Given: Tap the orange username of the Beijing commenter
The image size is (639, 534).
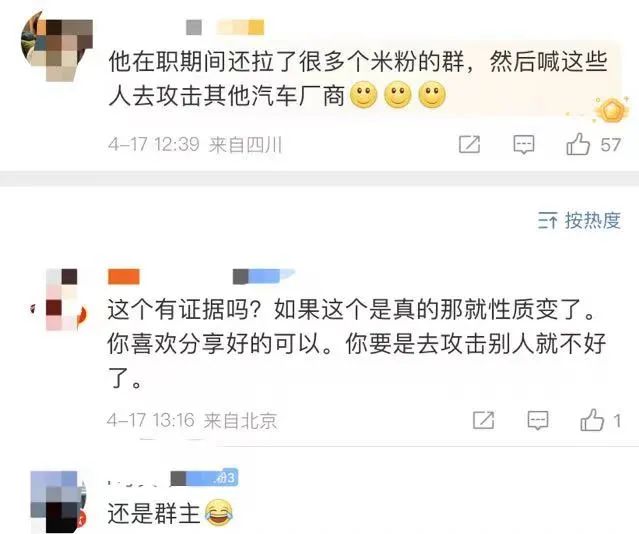Looking at the screenshot, I should pyautogui.click(x=124, y=277).
